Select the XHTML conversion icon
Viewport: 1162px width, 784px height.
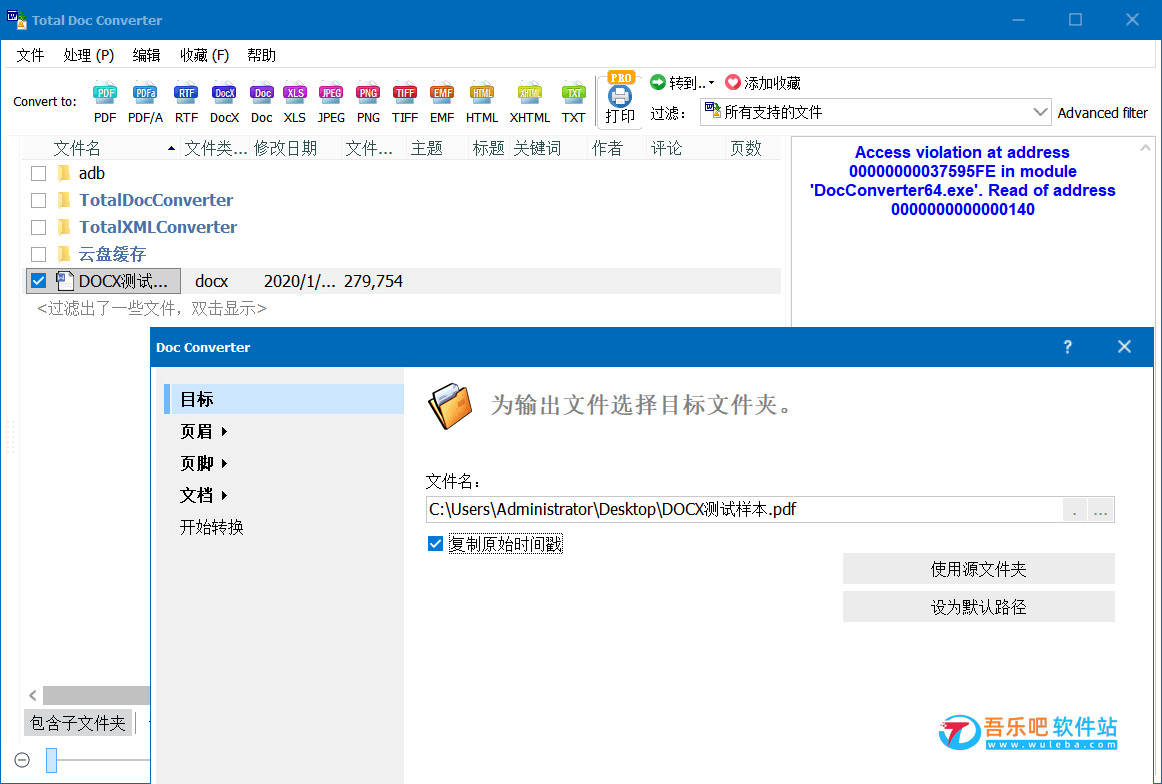coord(529,102)
